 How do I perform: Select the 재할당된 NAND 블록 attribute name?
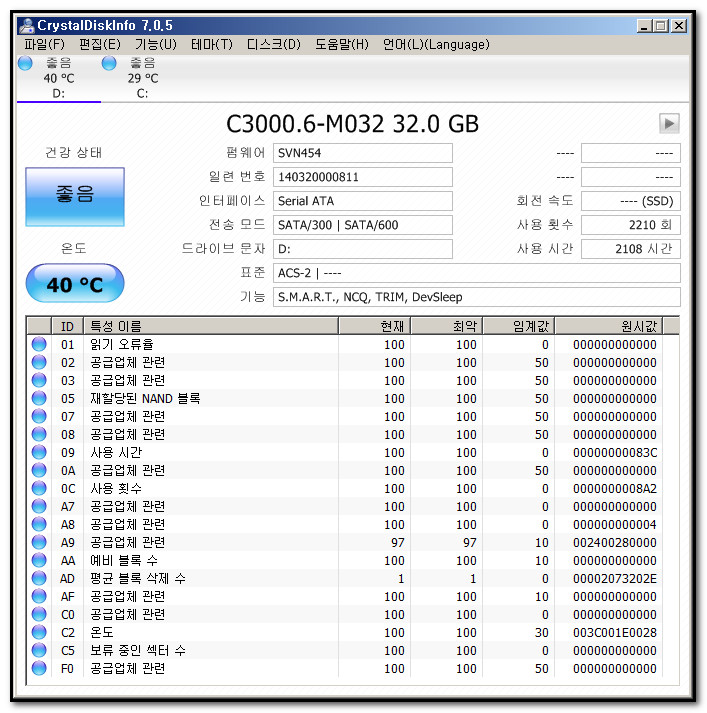[x=145, y=398]
